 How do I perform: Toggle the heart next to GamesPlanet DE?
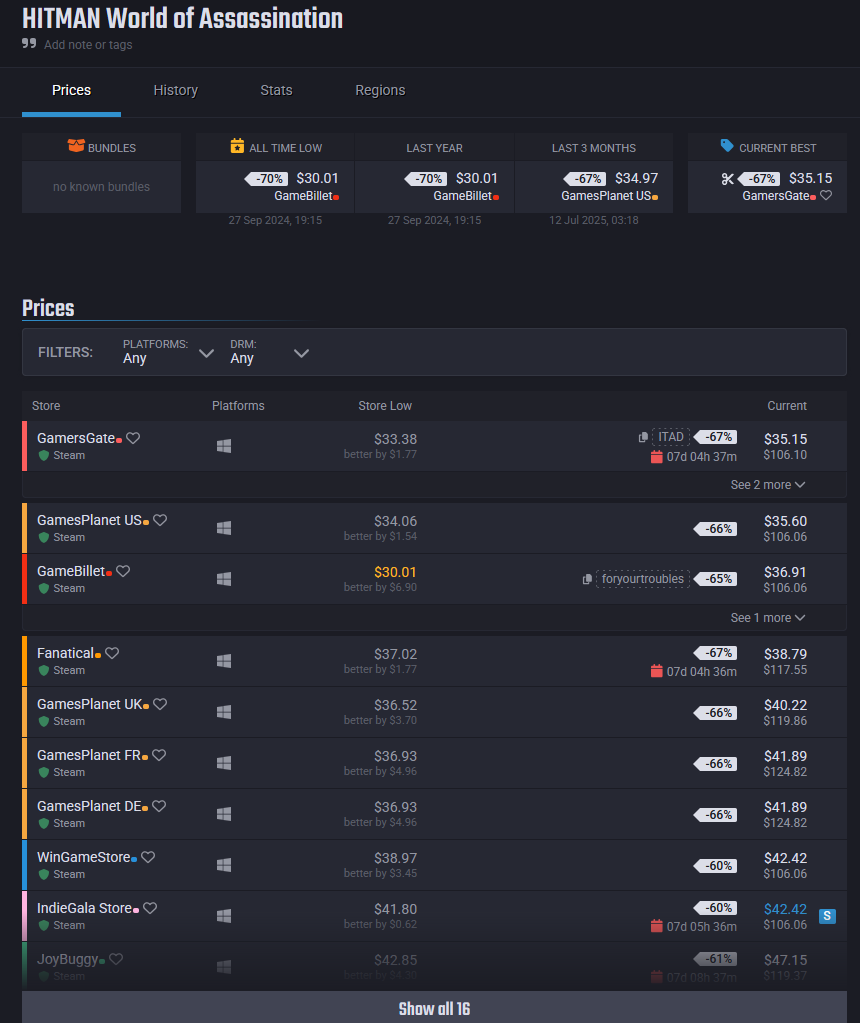point(159,806)
